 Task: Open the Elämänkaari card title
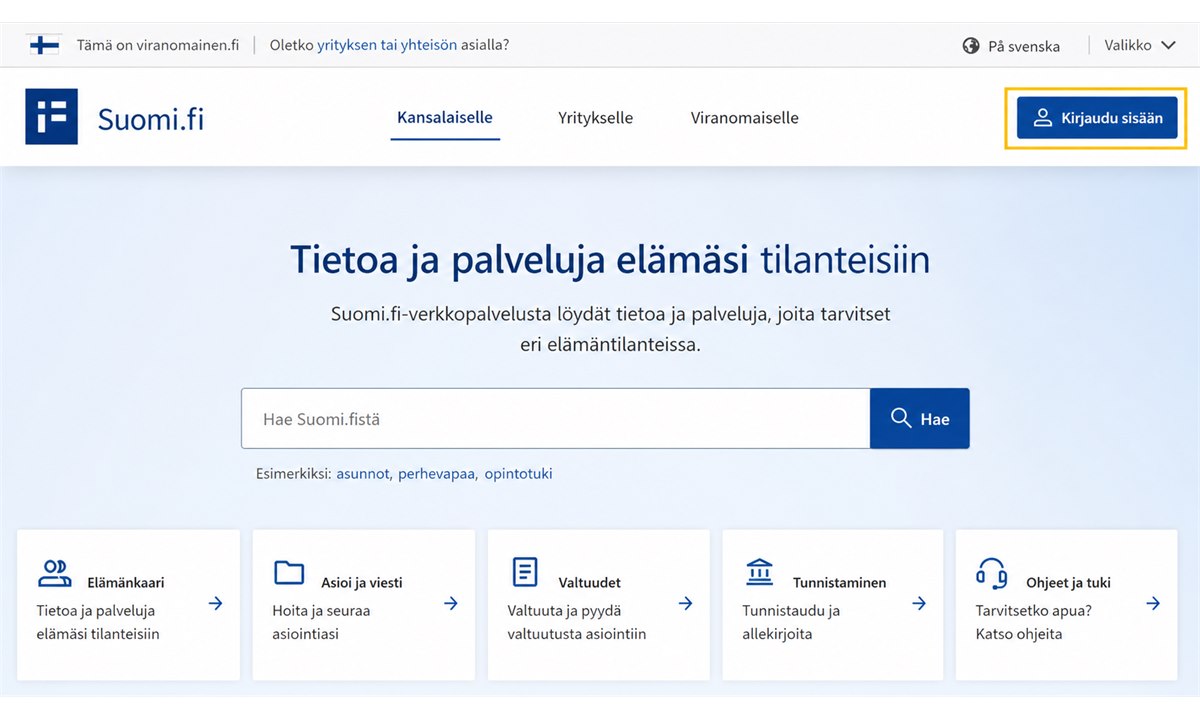126,583
